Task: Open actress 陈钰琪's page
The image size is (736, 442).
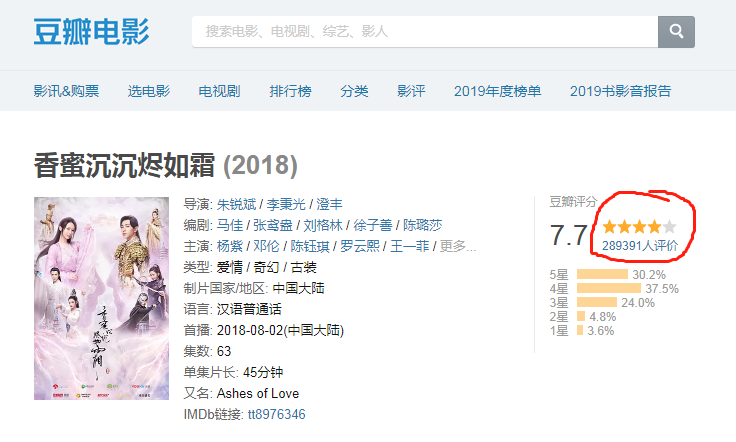Action: [310, 246]
